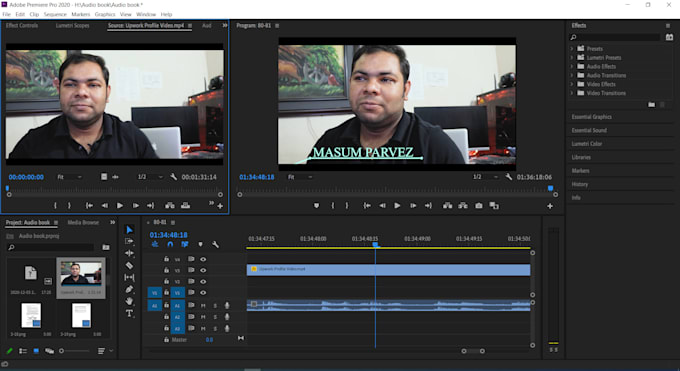Expand the Video Effects folder
Viewport: 680px width, 371px height.
(572, 84)
